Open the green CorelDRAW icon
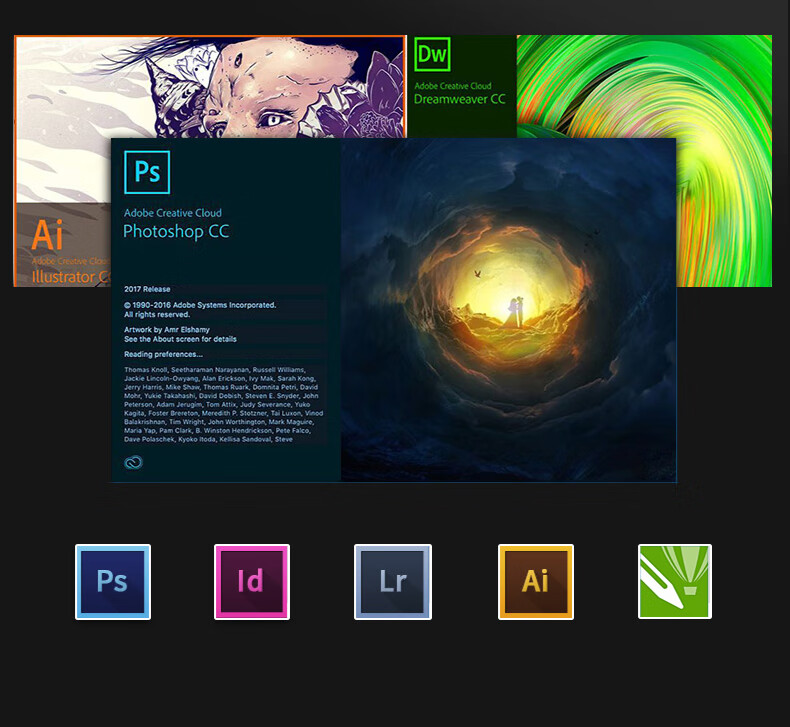Viewport: 790px width, 727px height. 675,582
